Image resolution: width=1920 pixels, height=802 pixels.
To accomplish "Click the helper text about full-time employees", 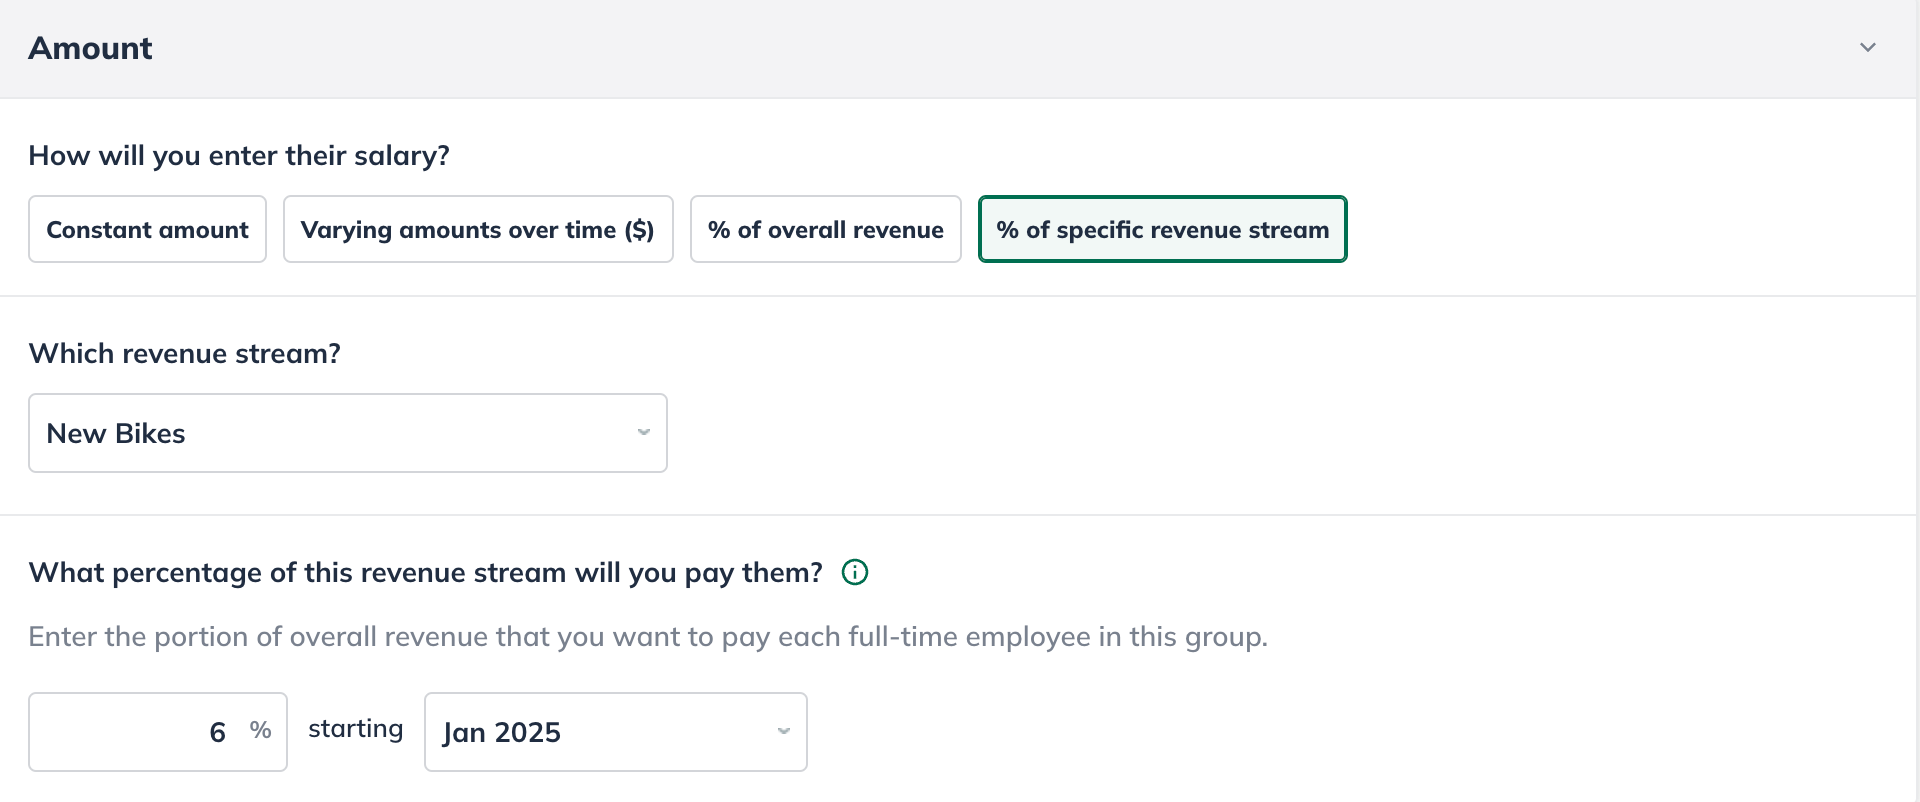I will (x=648, y=637).
